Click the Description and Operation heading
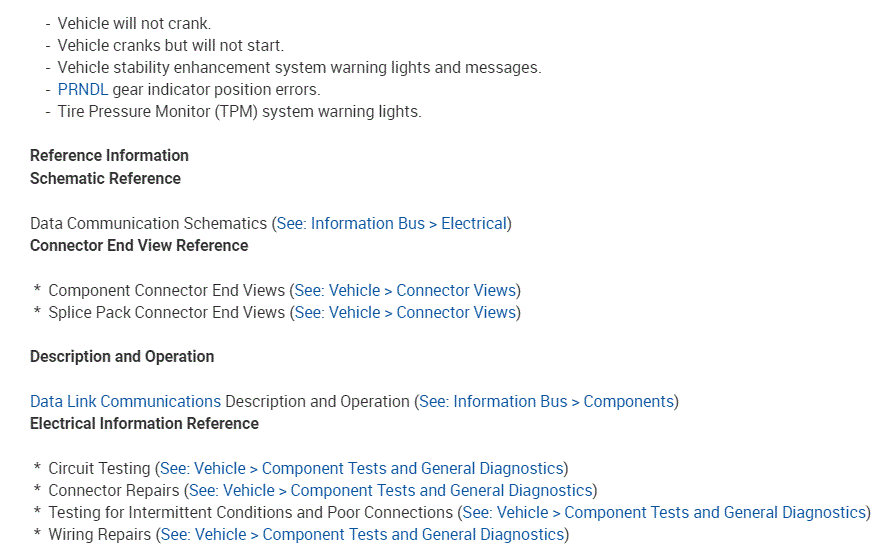Image resolution: width=891 pixels, height=559 pixels. 122,356
